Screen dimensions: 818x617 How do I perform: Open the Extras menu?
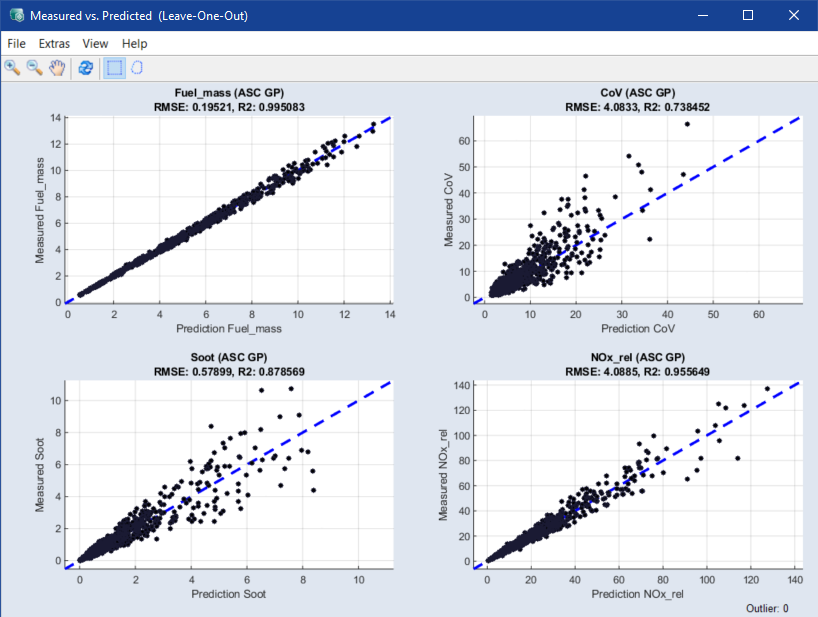pyautogui.click(x=54, y=43)
